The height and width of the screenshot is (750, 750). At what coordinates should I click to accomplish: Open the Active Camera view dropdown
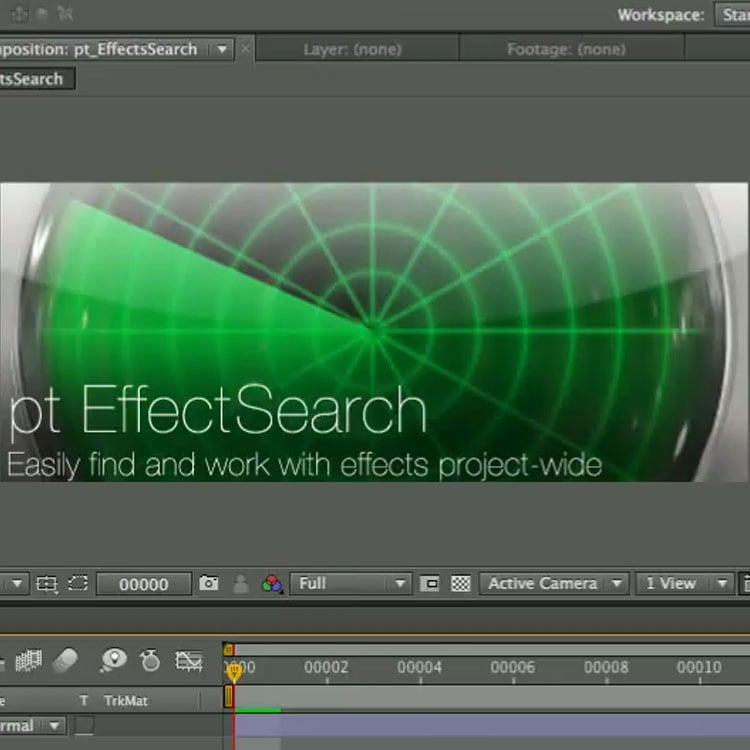[x=554, y=584]
